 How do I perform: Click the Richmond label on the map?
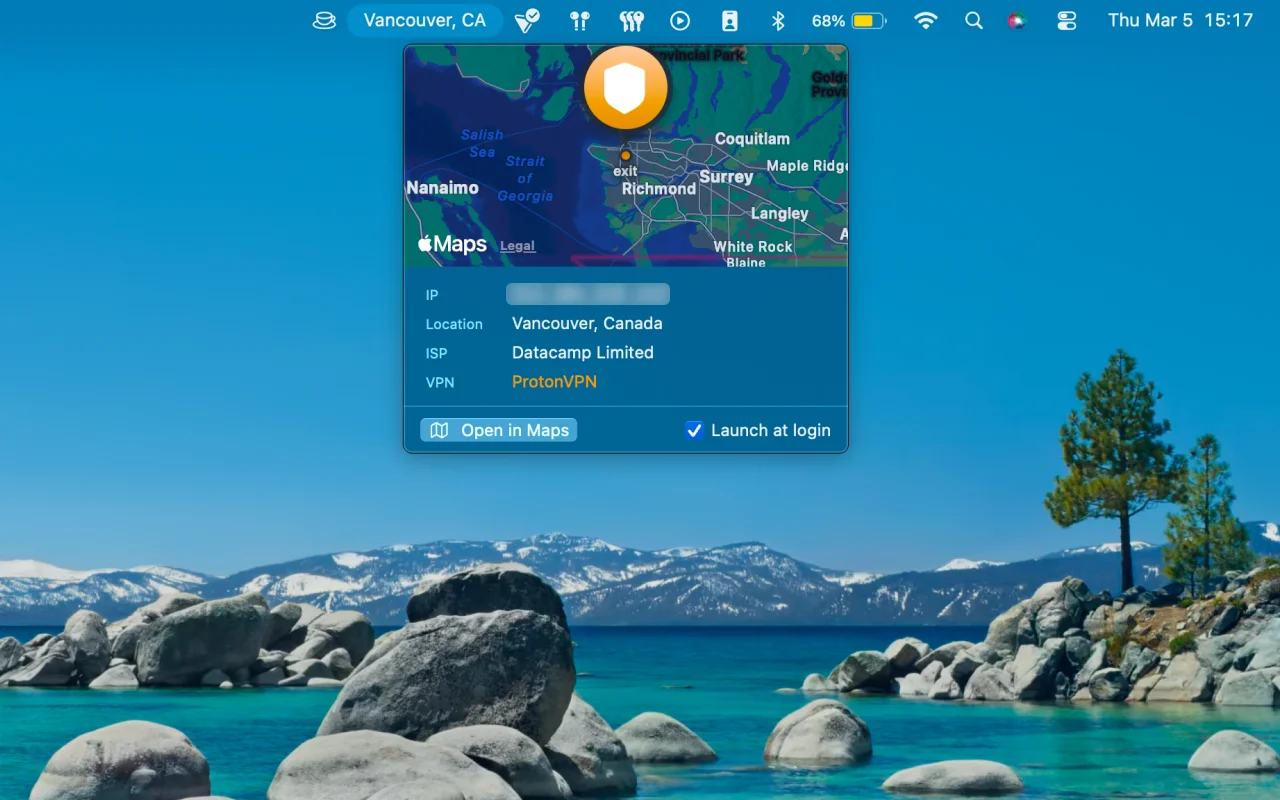(659, 189)
